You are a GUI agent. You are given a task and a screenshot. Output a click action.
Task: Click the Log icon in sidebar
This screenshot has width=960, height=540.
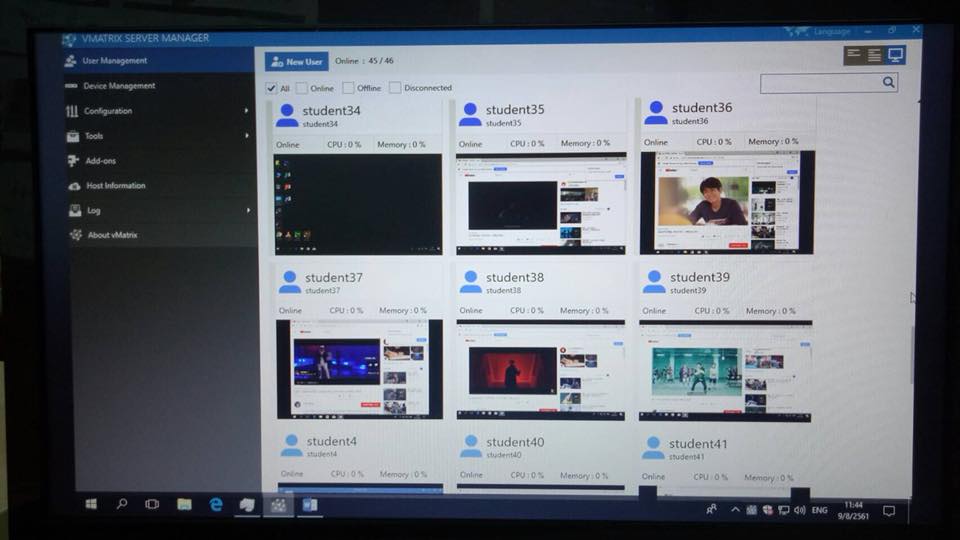point(75,211)
